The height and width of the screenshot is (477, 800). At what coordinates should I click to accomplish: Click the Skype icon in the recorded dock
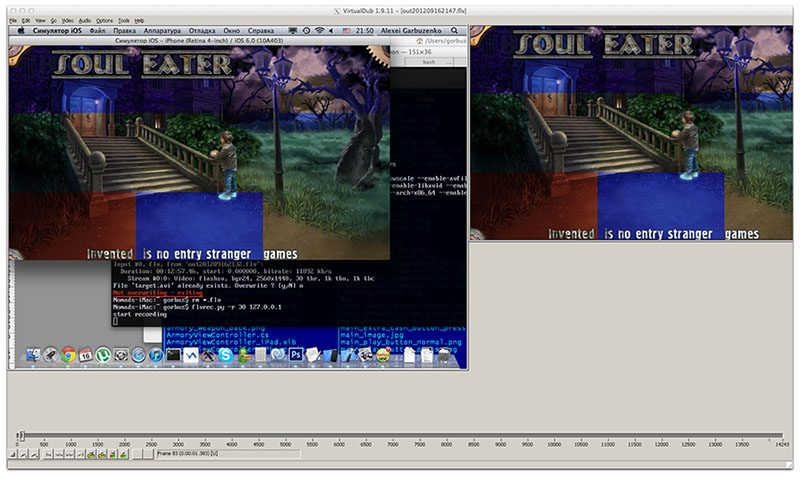[226, 355]
